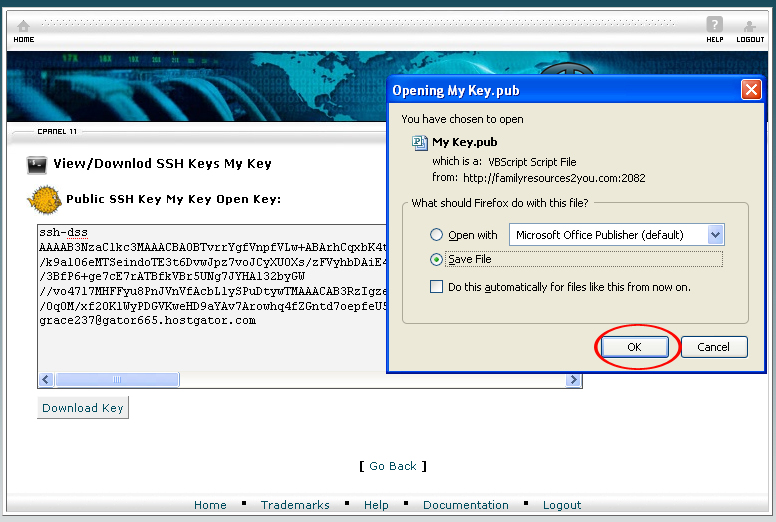Check 'Do this automatically for files like this'
776x522 pixels.
(x=436, y=287)
